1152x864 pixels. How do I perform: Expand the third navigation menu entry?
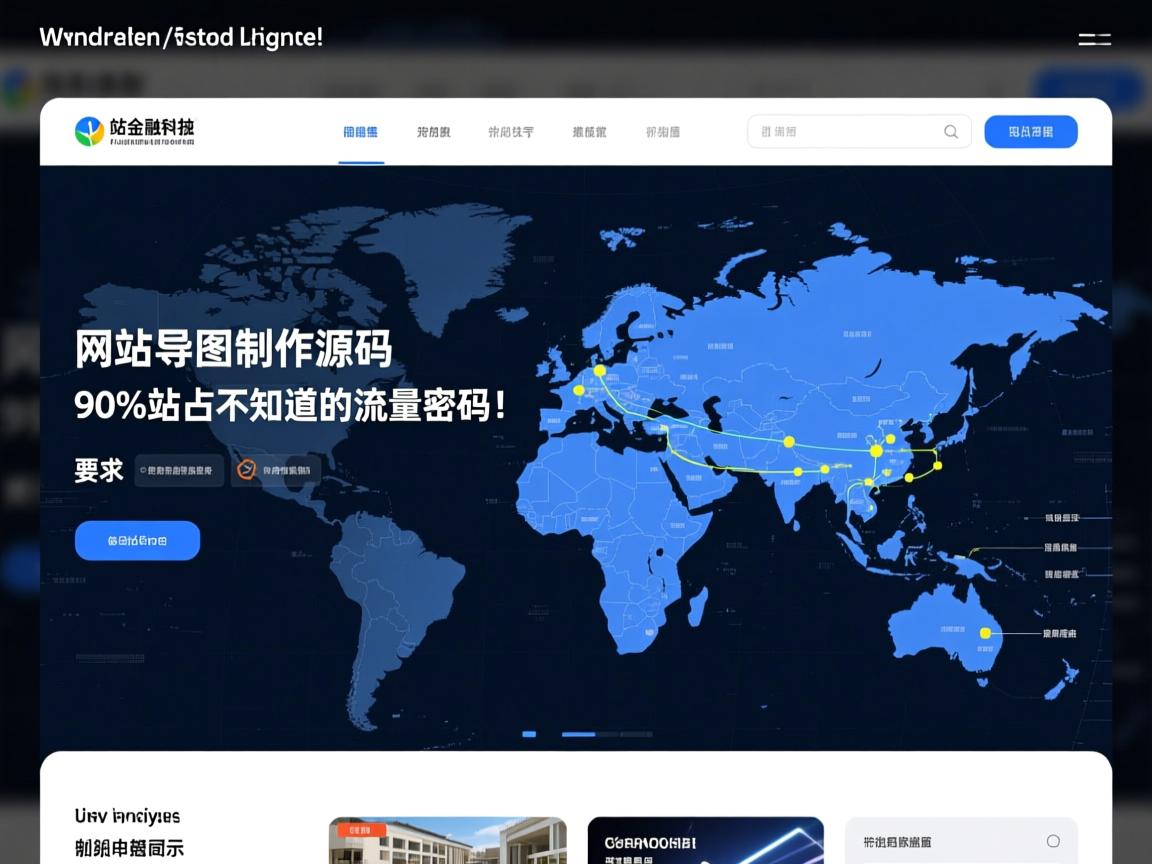click(510, 131)
